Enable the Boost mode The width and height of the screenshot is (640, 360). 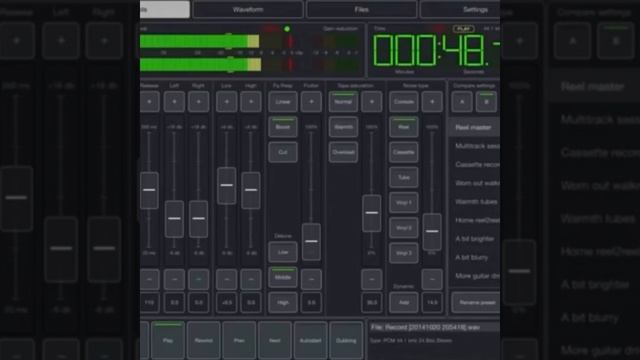pos(282,127)
